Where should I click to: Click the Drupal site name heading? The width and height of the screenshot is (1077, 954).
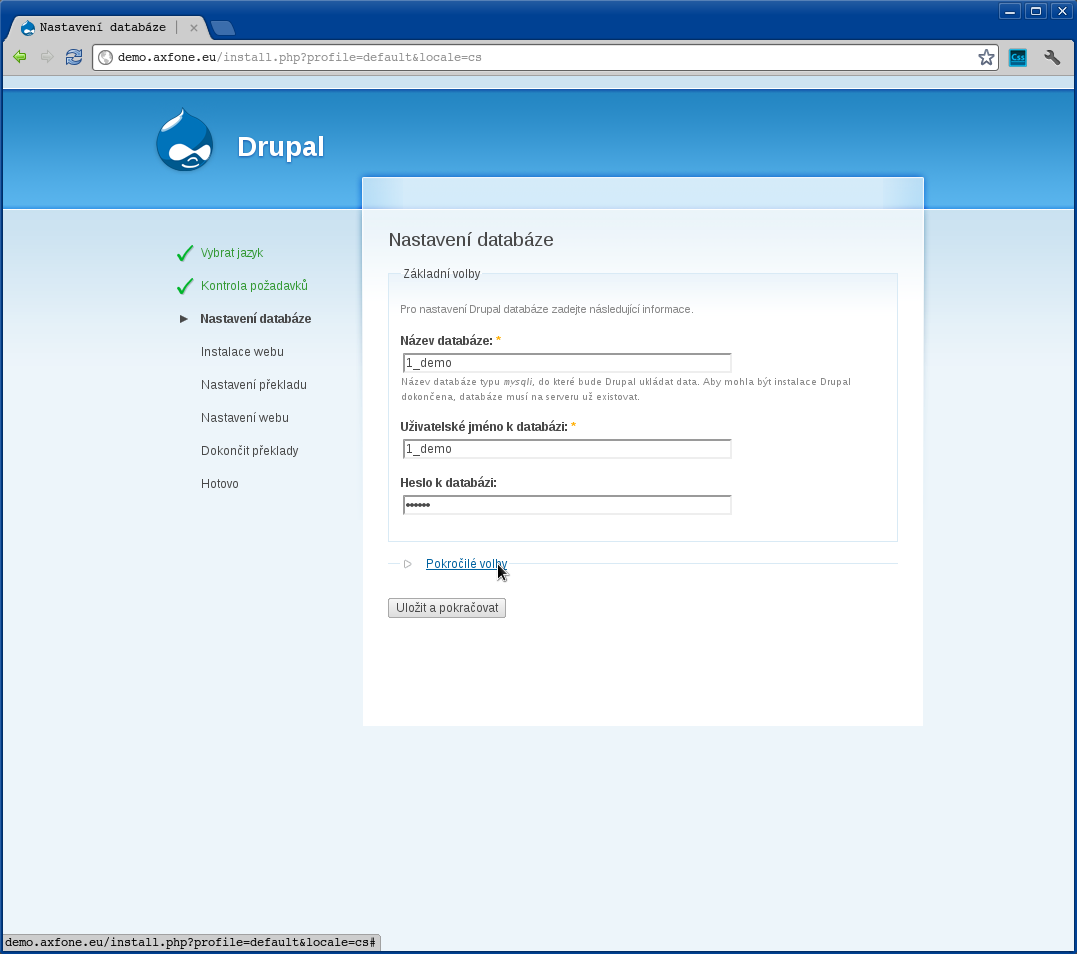pos(281,147)
